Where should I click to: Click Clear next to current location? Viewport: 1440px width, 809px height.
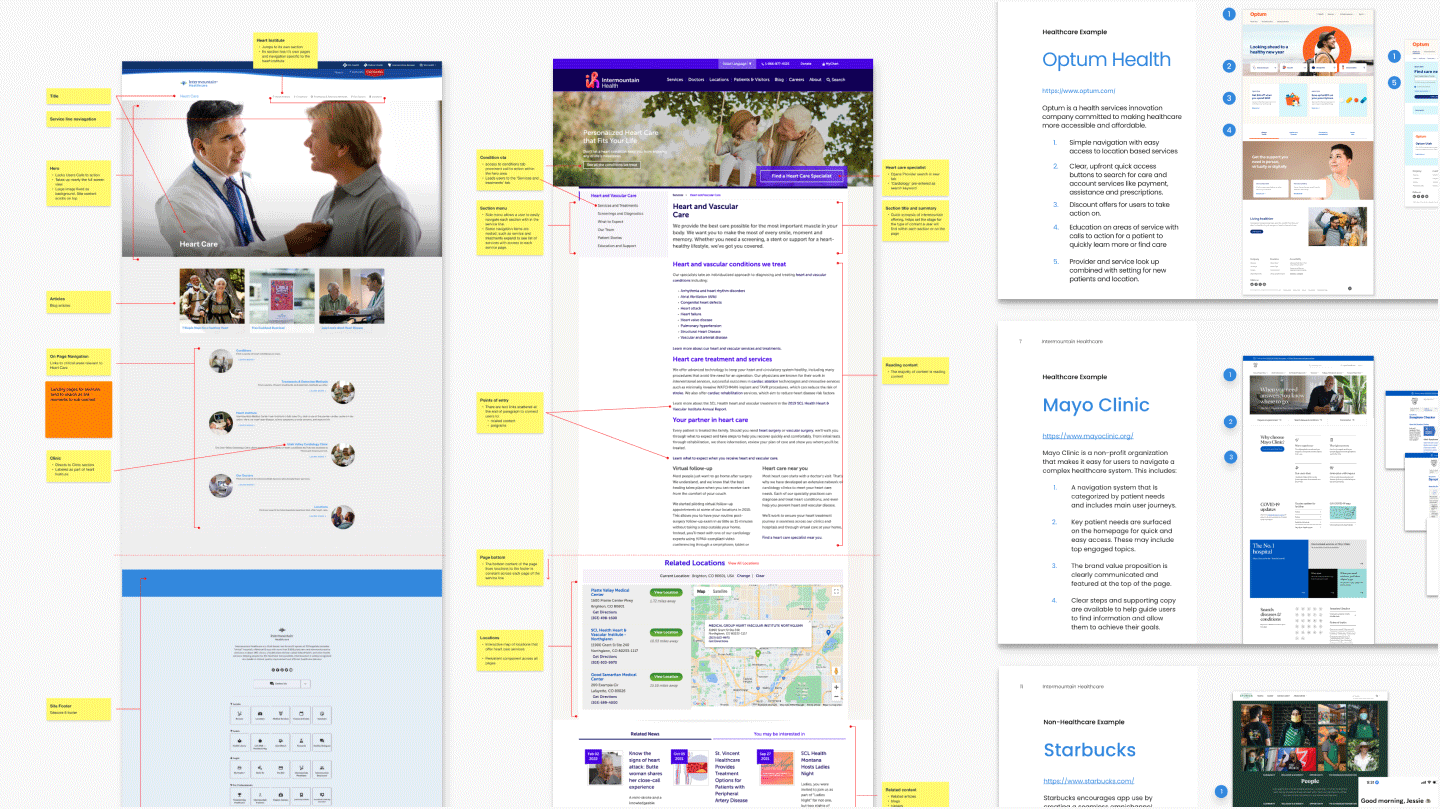[760, 576]
